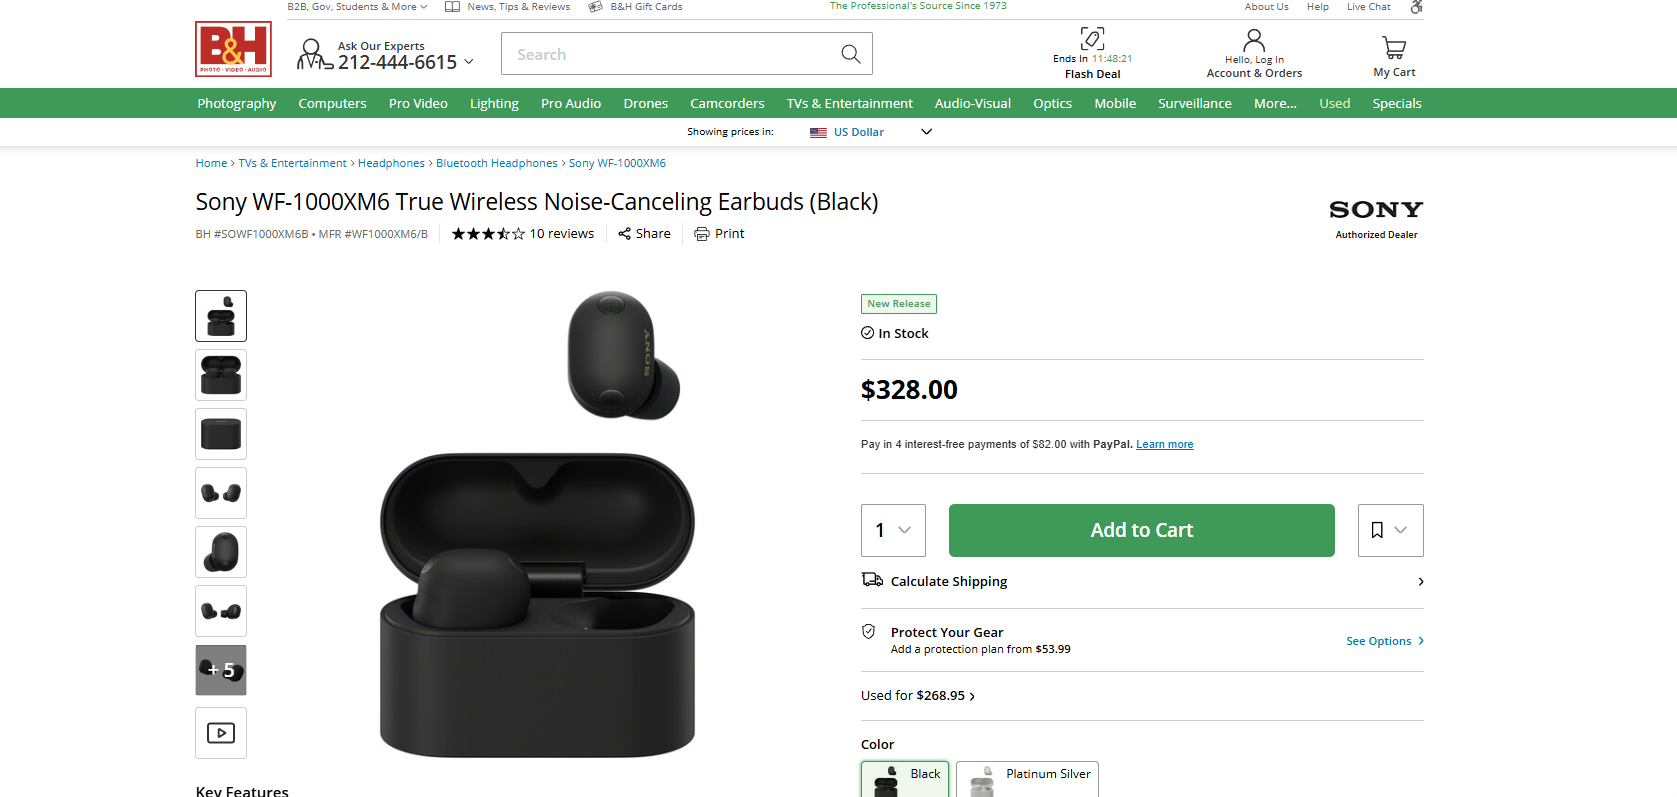Open the Photography navigation menu
Screen dimensions: 1677x797
[236, 103]
